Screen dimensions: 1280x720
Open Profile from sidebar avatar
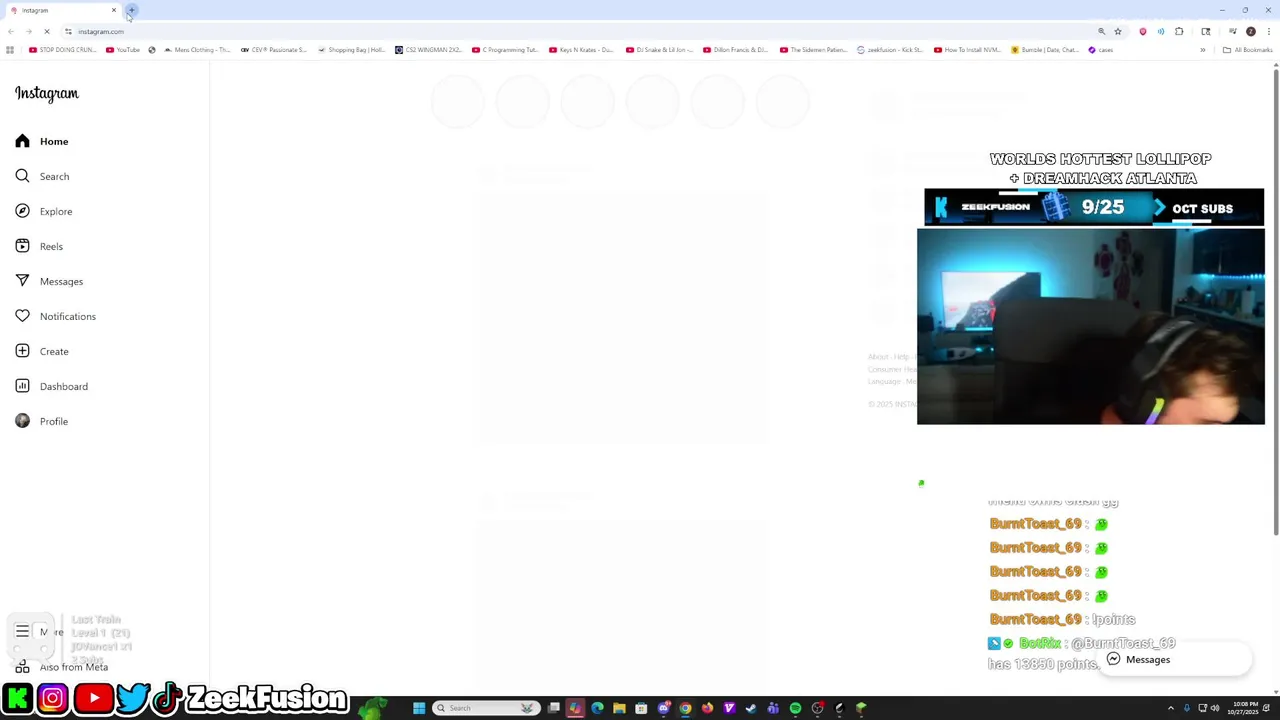click(42, 421)
